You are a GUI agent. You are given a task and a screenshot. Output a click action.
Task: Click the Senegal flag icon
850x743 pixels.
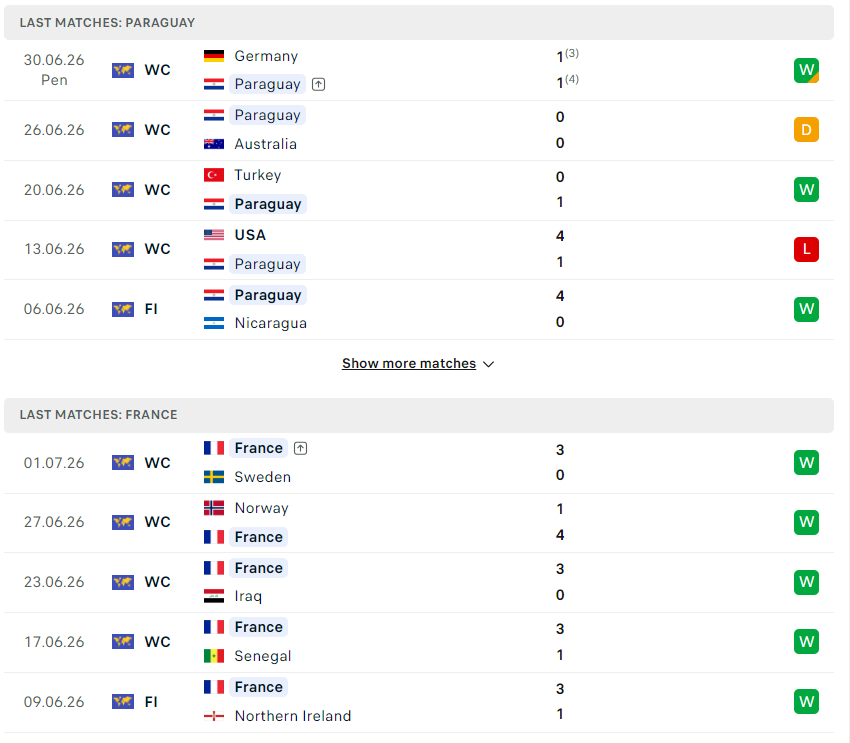[x=214, y=656]
